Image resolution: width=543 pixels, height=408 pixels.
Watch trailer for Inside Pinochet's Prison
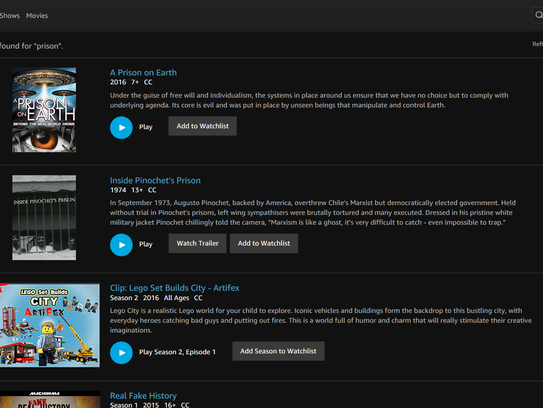[197, 243]
